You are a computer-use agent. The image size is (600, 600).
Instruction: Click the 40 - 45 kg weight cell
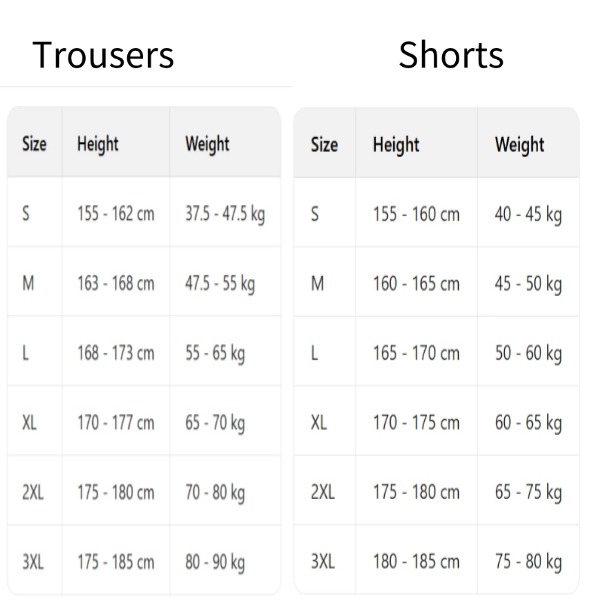(528, 214)
